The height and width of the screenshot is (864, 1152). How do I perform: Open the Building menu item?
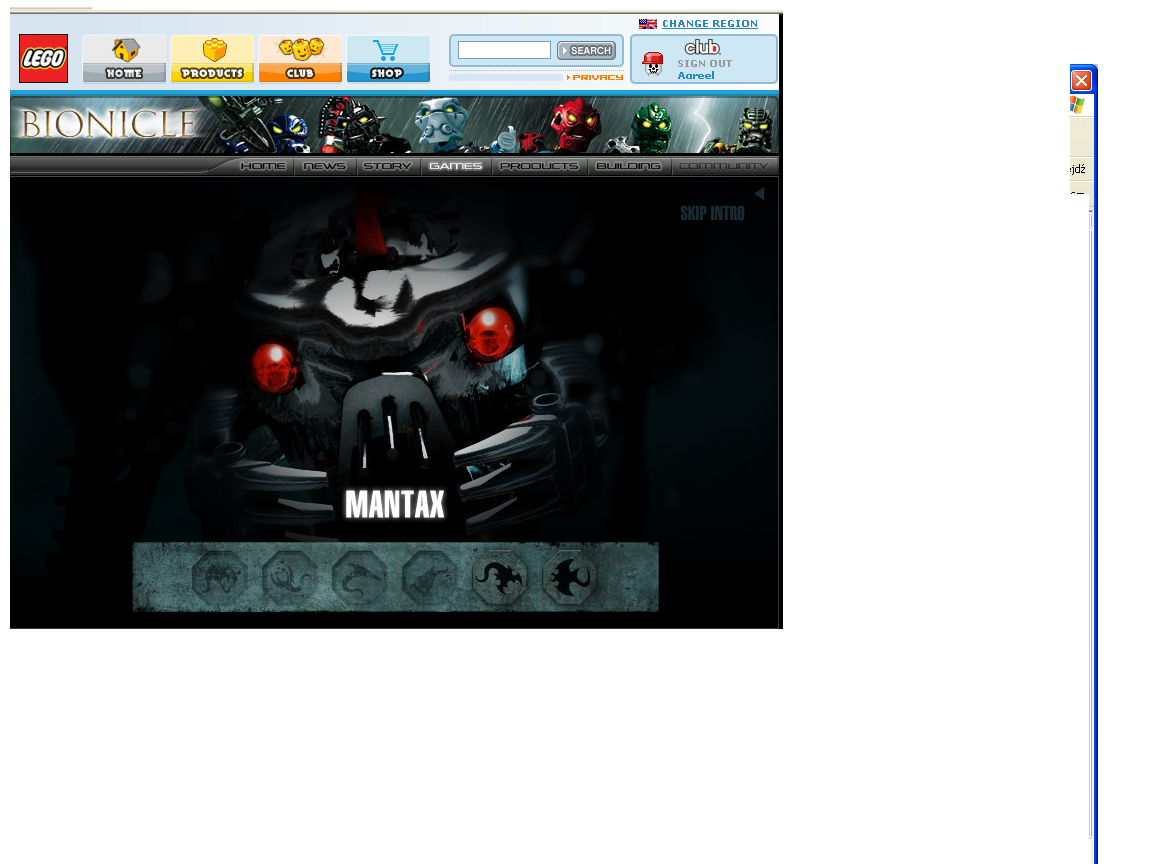[628, 166]
